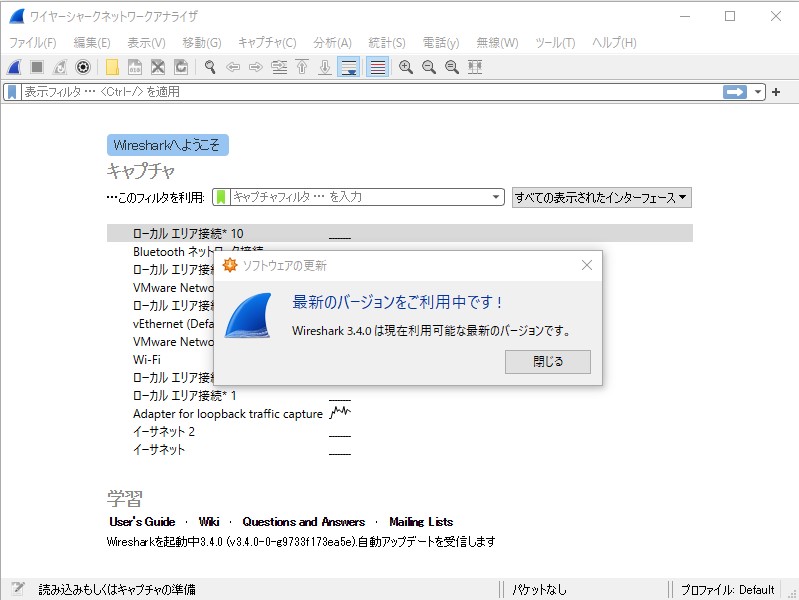This screenshot has height=600, width=799.
Task: Apply display filter arrow button
Action: (735, 92)
